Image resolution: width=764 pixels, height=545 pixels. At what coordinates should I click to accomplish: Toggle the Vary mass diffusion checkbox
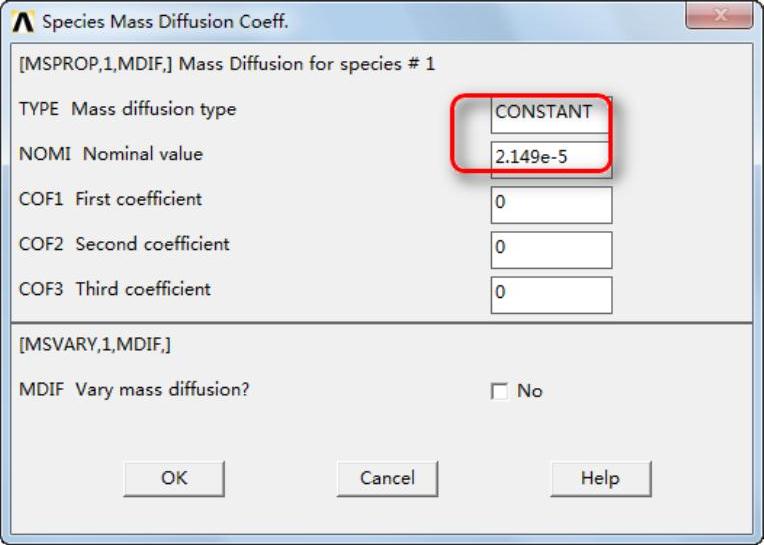coord(500,392)
